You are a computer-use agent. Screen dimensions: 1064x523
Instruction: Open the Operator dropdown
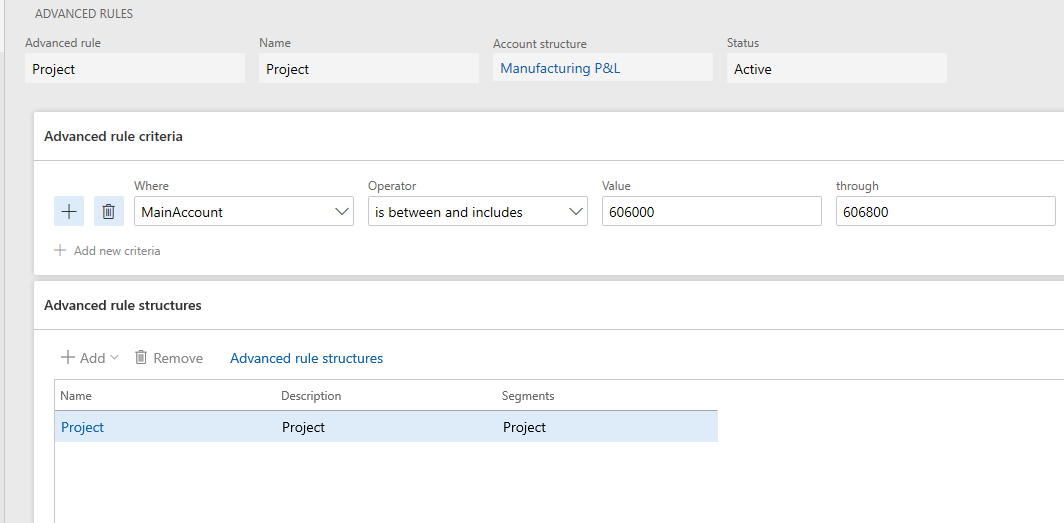[478, 212]
